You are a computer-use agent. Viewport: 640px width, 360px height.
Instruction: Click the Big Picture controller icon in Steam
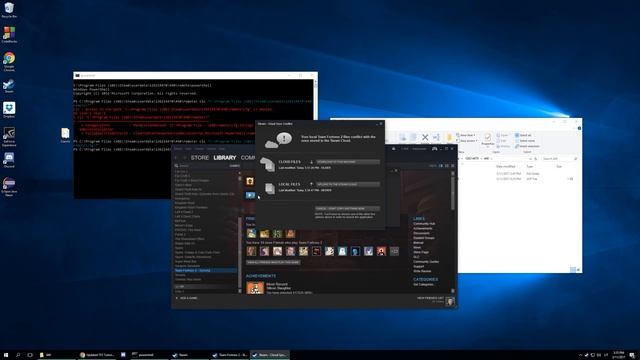tap(435, 149)
